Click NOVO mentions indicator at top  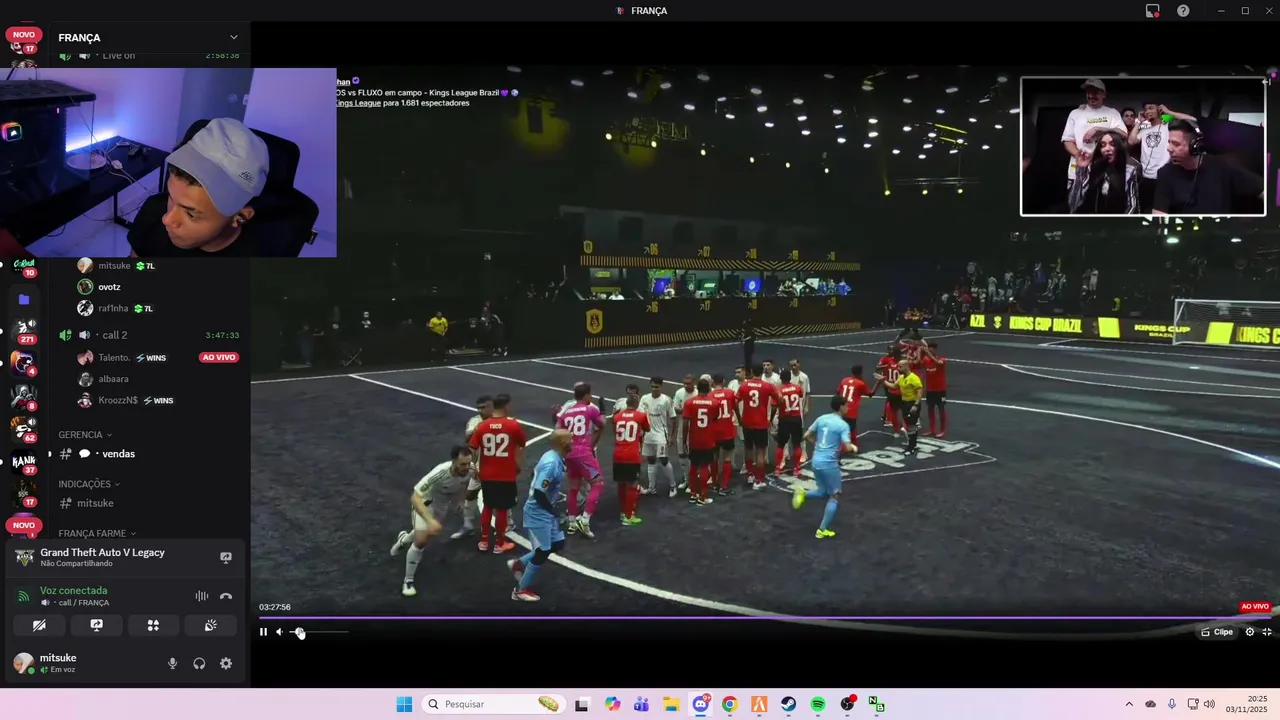tap(24, 35)
